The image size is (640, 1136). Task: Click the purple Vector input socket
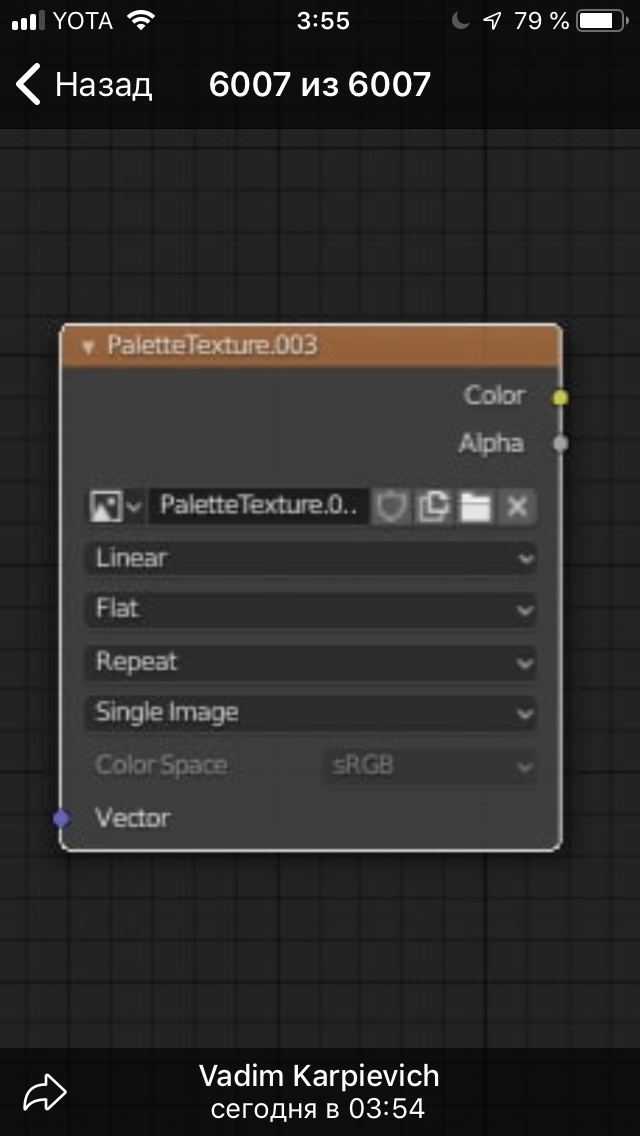tap(61, 819)
